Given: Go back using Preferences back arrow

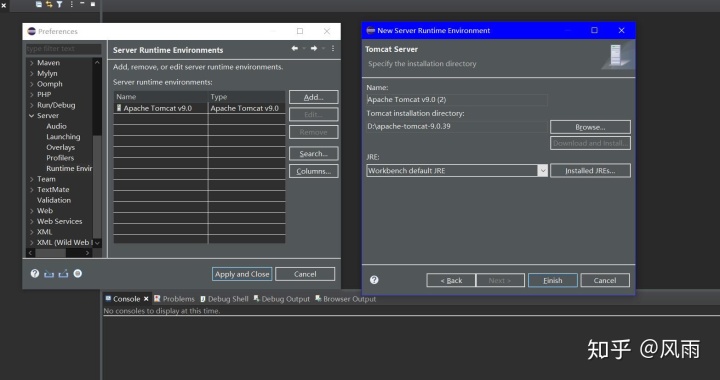Looking at the screenshot, I should click(294, 48).
